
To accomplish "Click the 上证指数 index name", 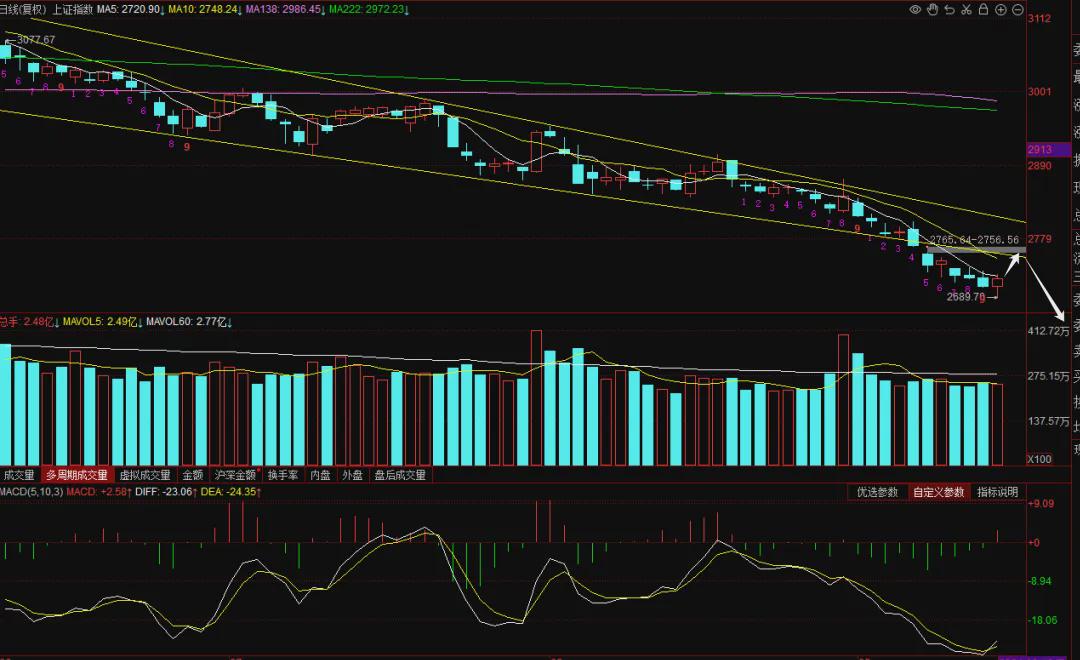I will (x=72, y=10).
